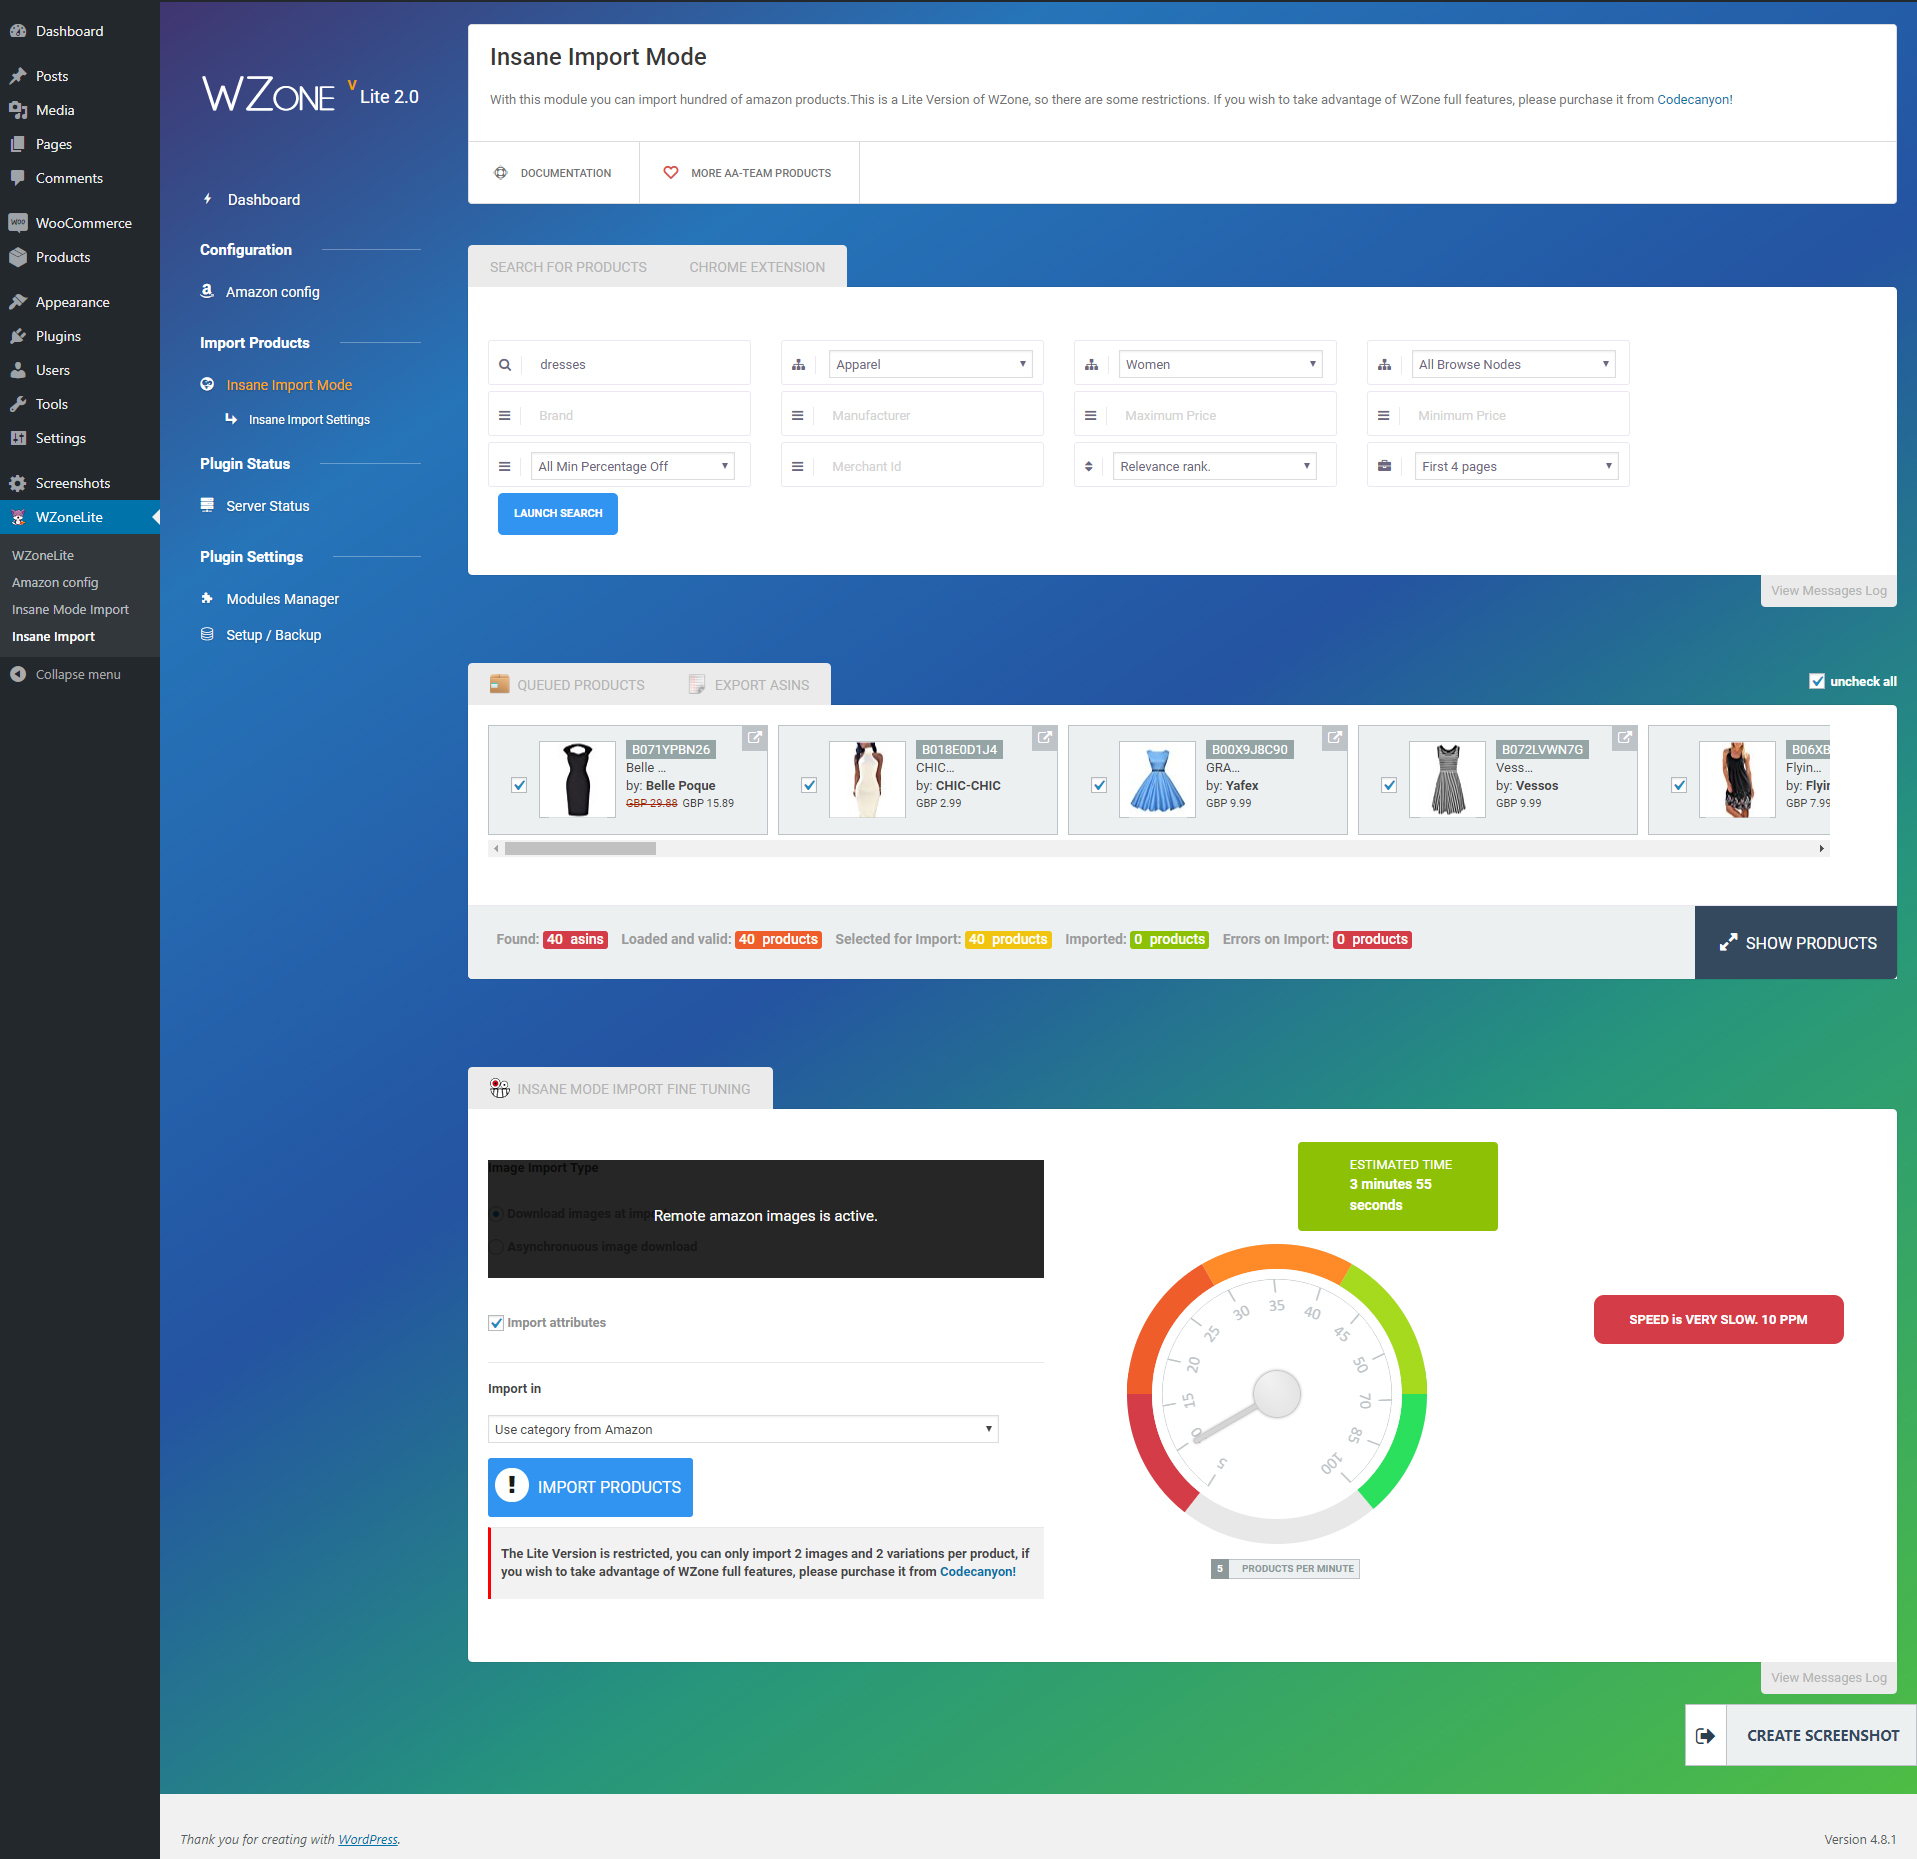Image resolution: width=1917 pixels, height=1859 pixels.
Task: Click the Documentation lifebuoy icon
Action: [501, 173]
